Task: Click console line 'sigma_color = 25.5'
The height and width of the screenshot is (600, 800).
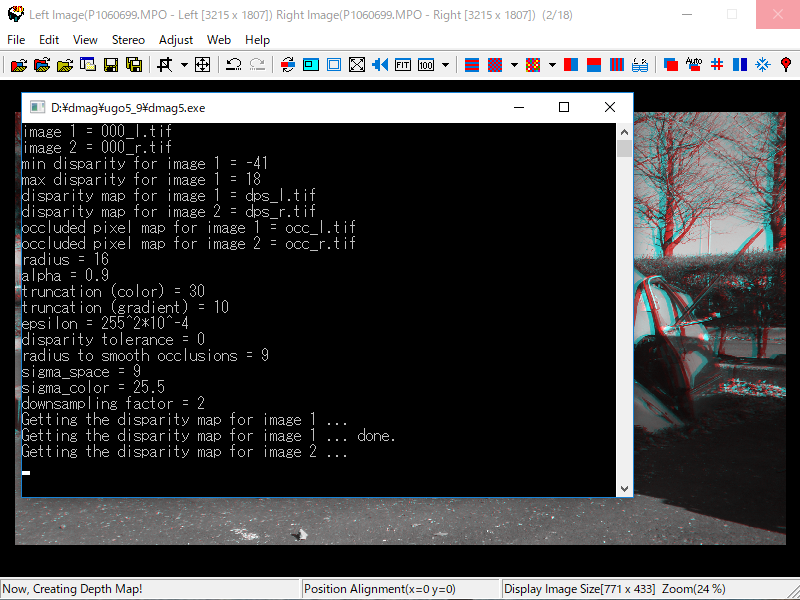Action: coord(93,388)
